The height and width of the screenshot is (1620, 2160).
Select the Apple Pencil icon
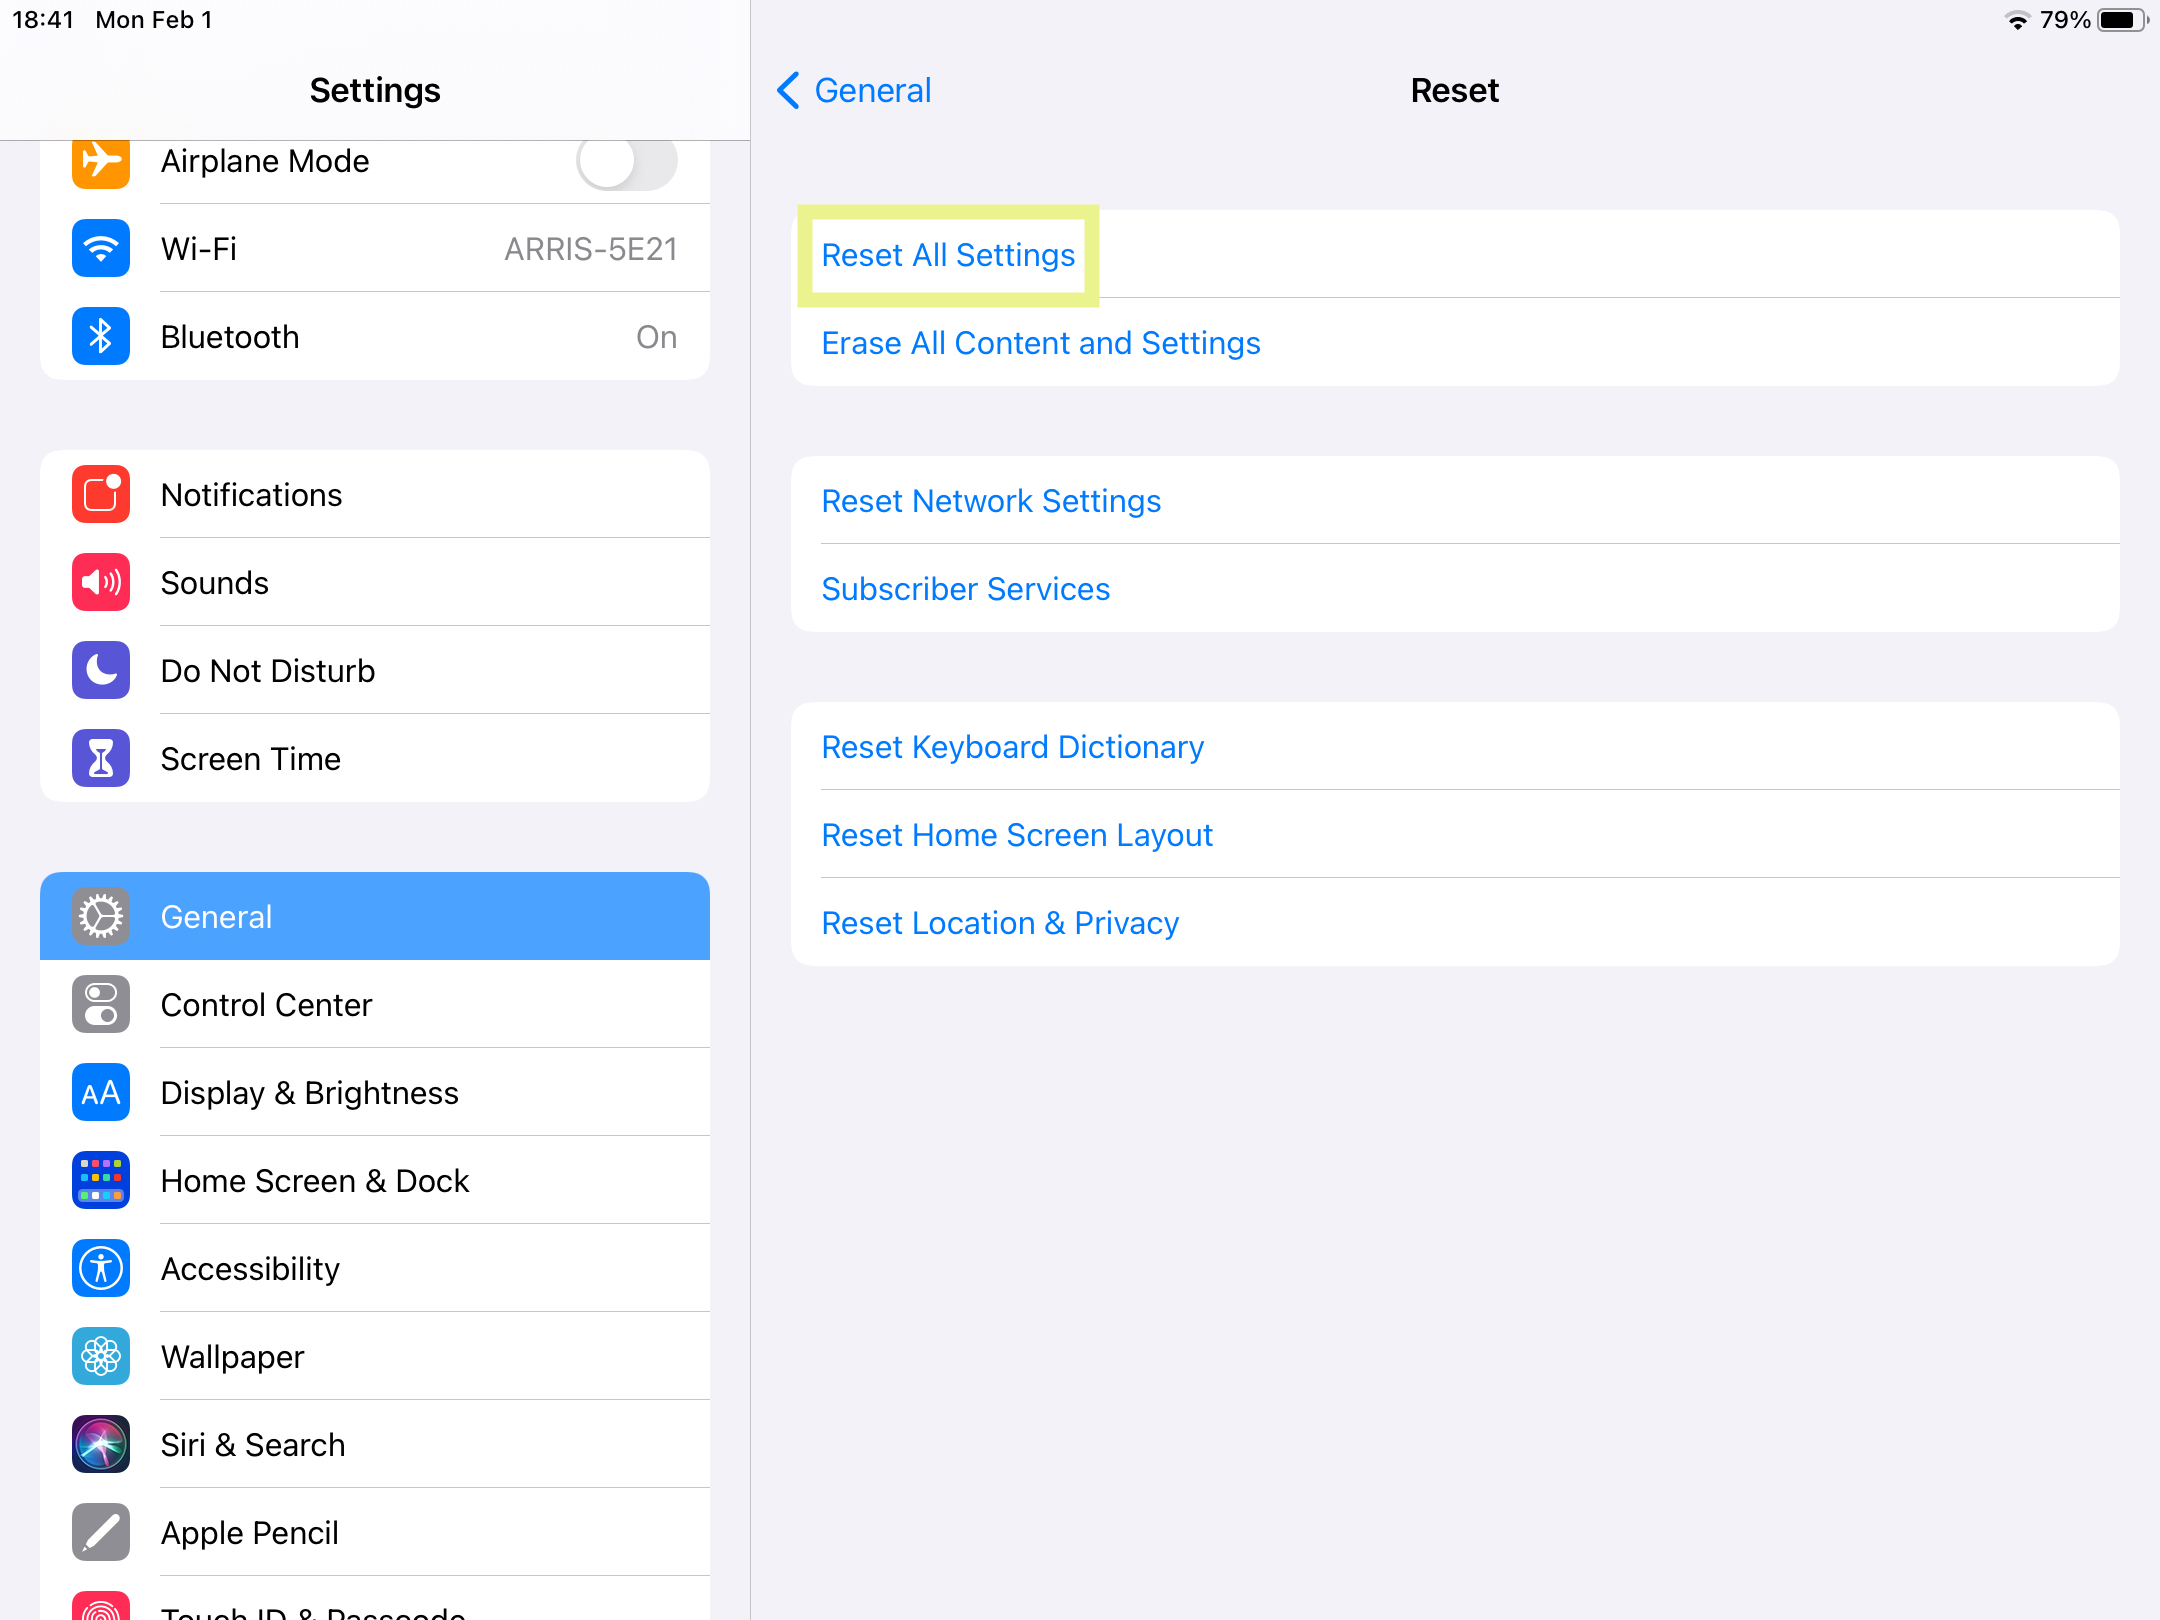click(100, 1532)
